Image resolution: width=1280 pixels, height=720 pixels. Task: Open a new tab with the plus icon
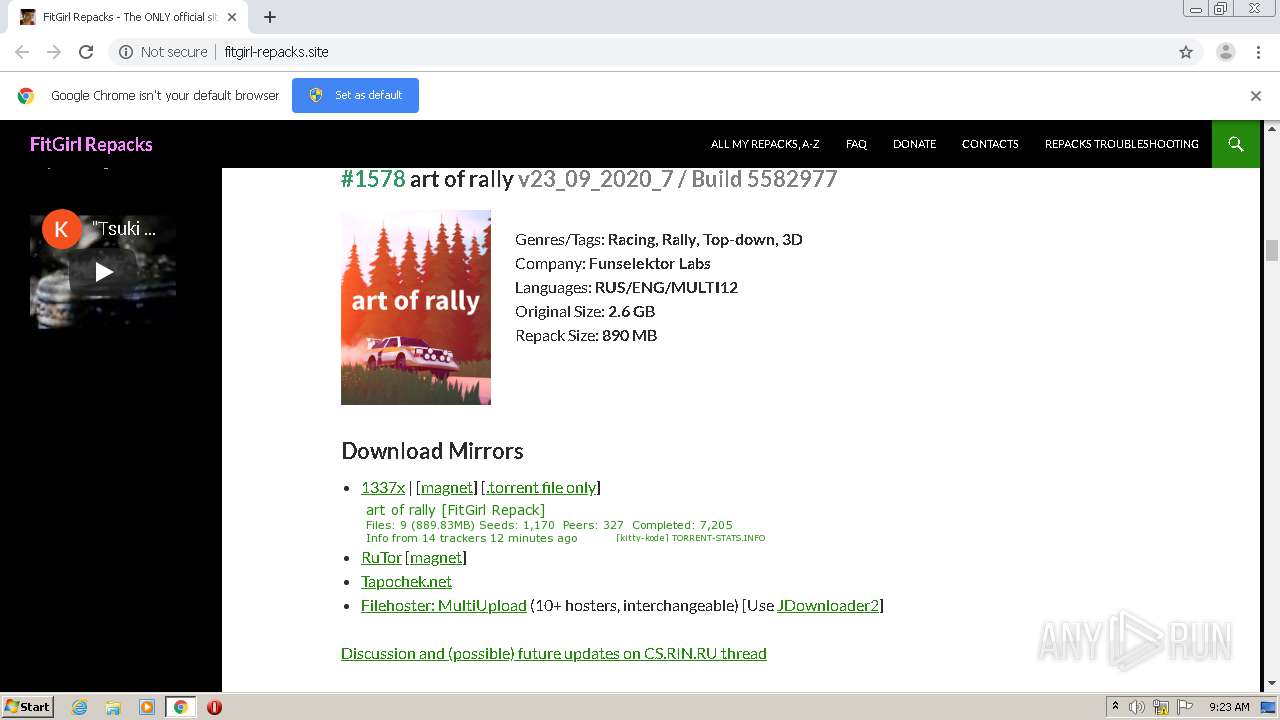(x=269, y=17)
